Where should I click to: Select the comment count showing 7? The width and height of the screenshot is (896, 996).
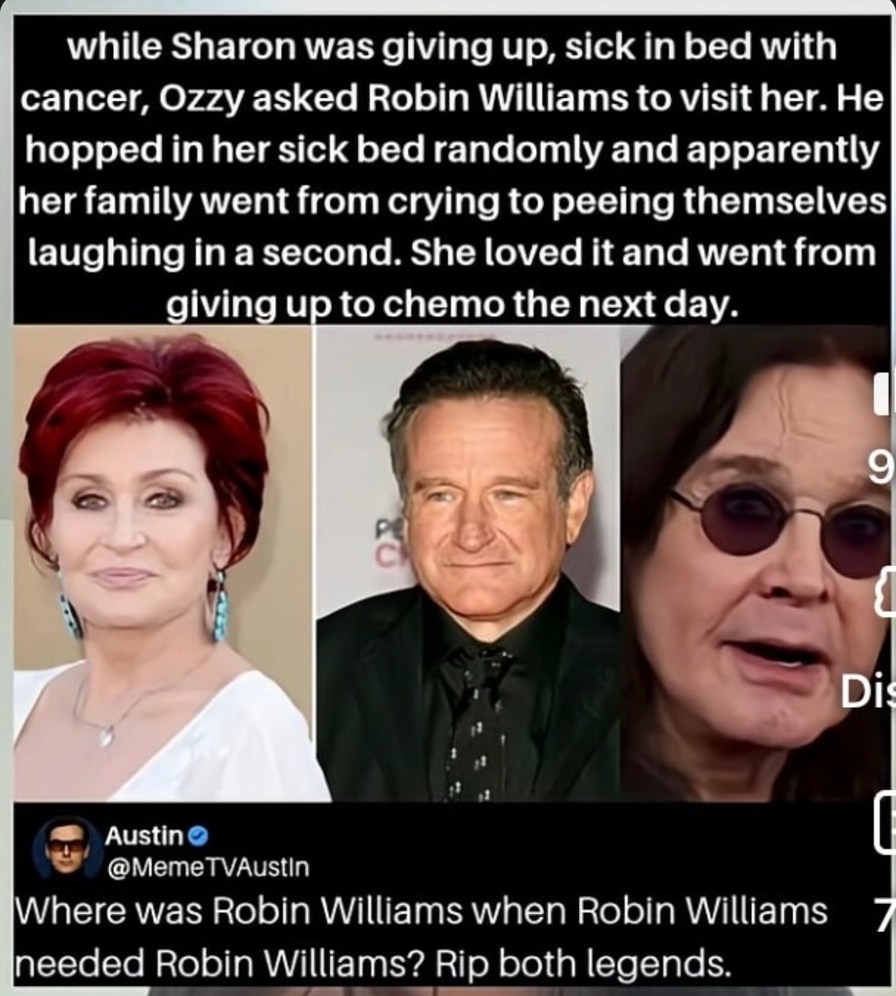coord(885,915)
